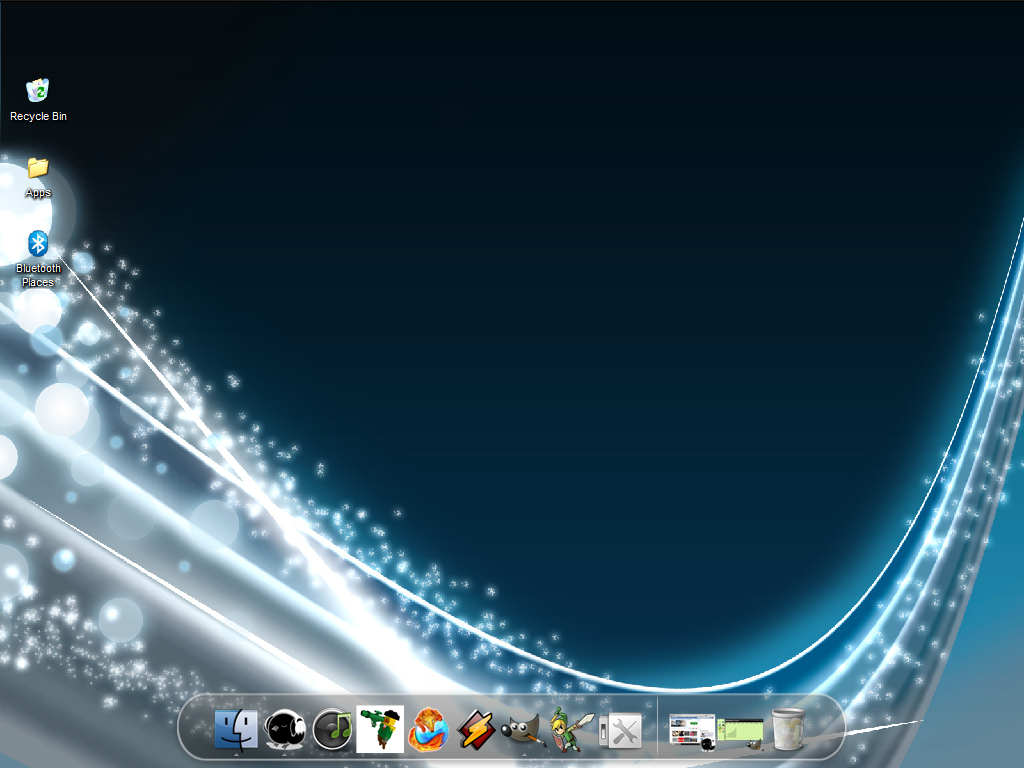Viewport: 1024px width, 768px height.
Task: Click the "Apps" folder name label
Action: [x=38, y=193]
